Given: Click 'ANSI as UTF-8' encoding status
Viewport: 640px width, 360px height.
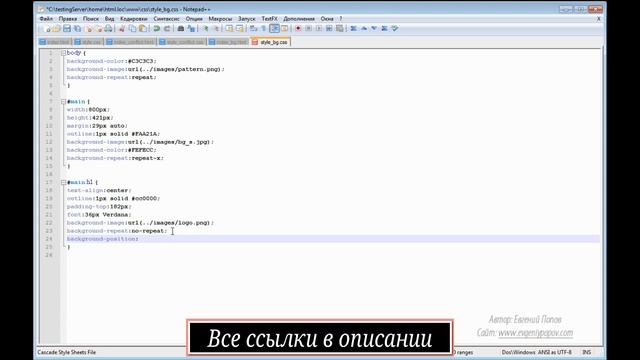Looking at the screenshot, I should pos(555,352).
